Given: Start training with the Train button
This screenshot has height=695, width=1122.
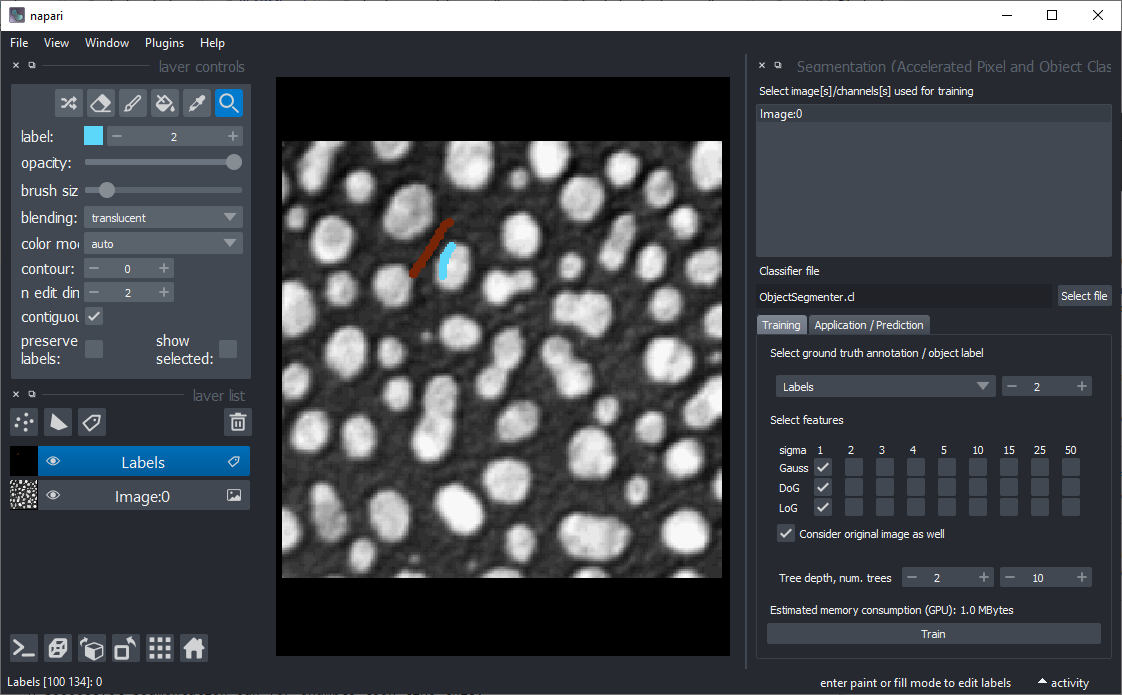Looking at the screenshot, I should pos(932,633).
